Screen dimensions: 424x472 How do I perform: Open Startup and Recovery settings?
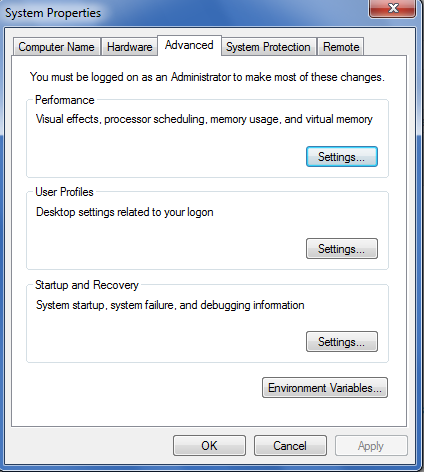pos(342,342)
